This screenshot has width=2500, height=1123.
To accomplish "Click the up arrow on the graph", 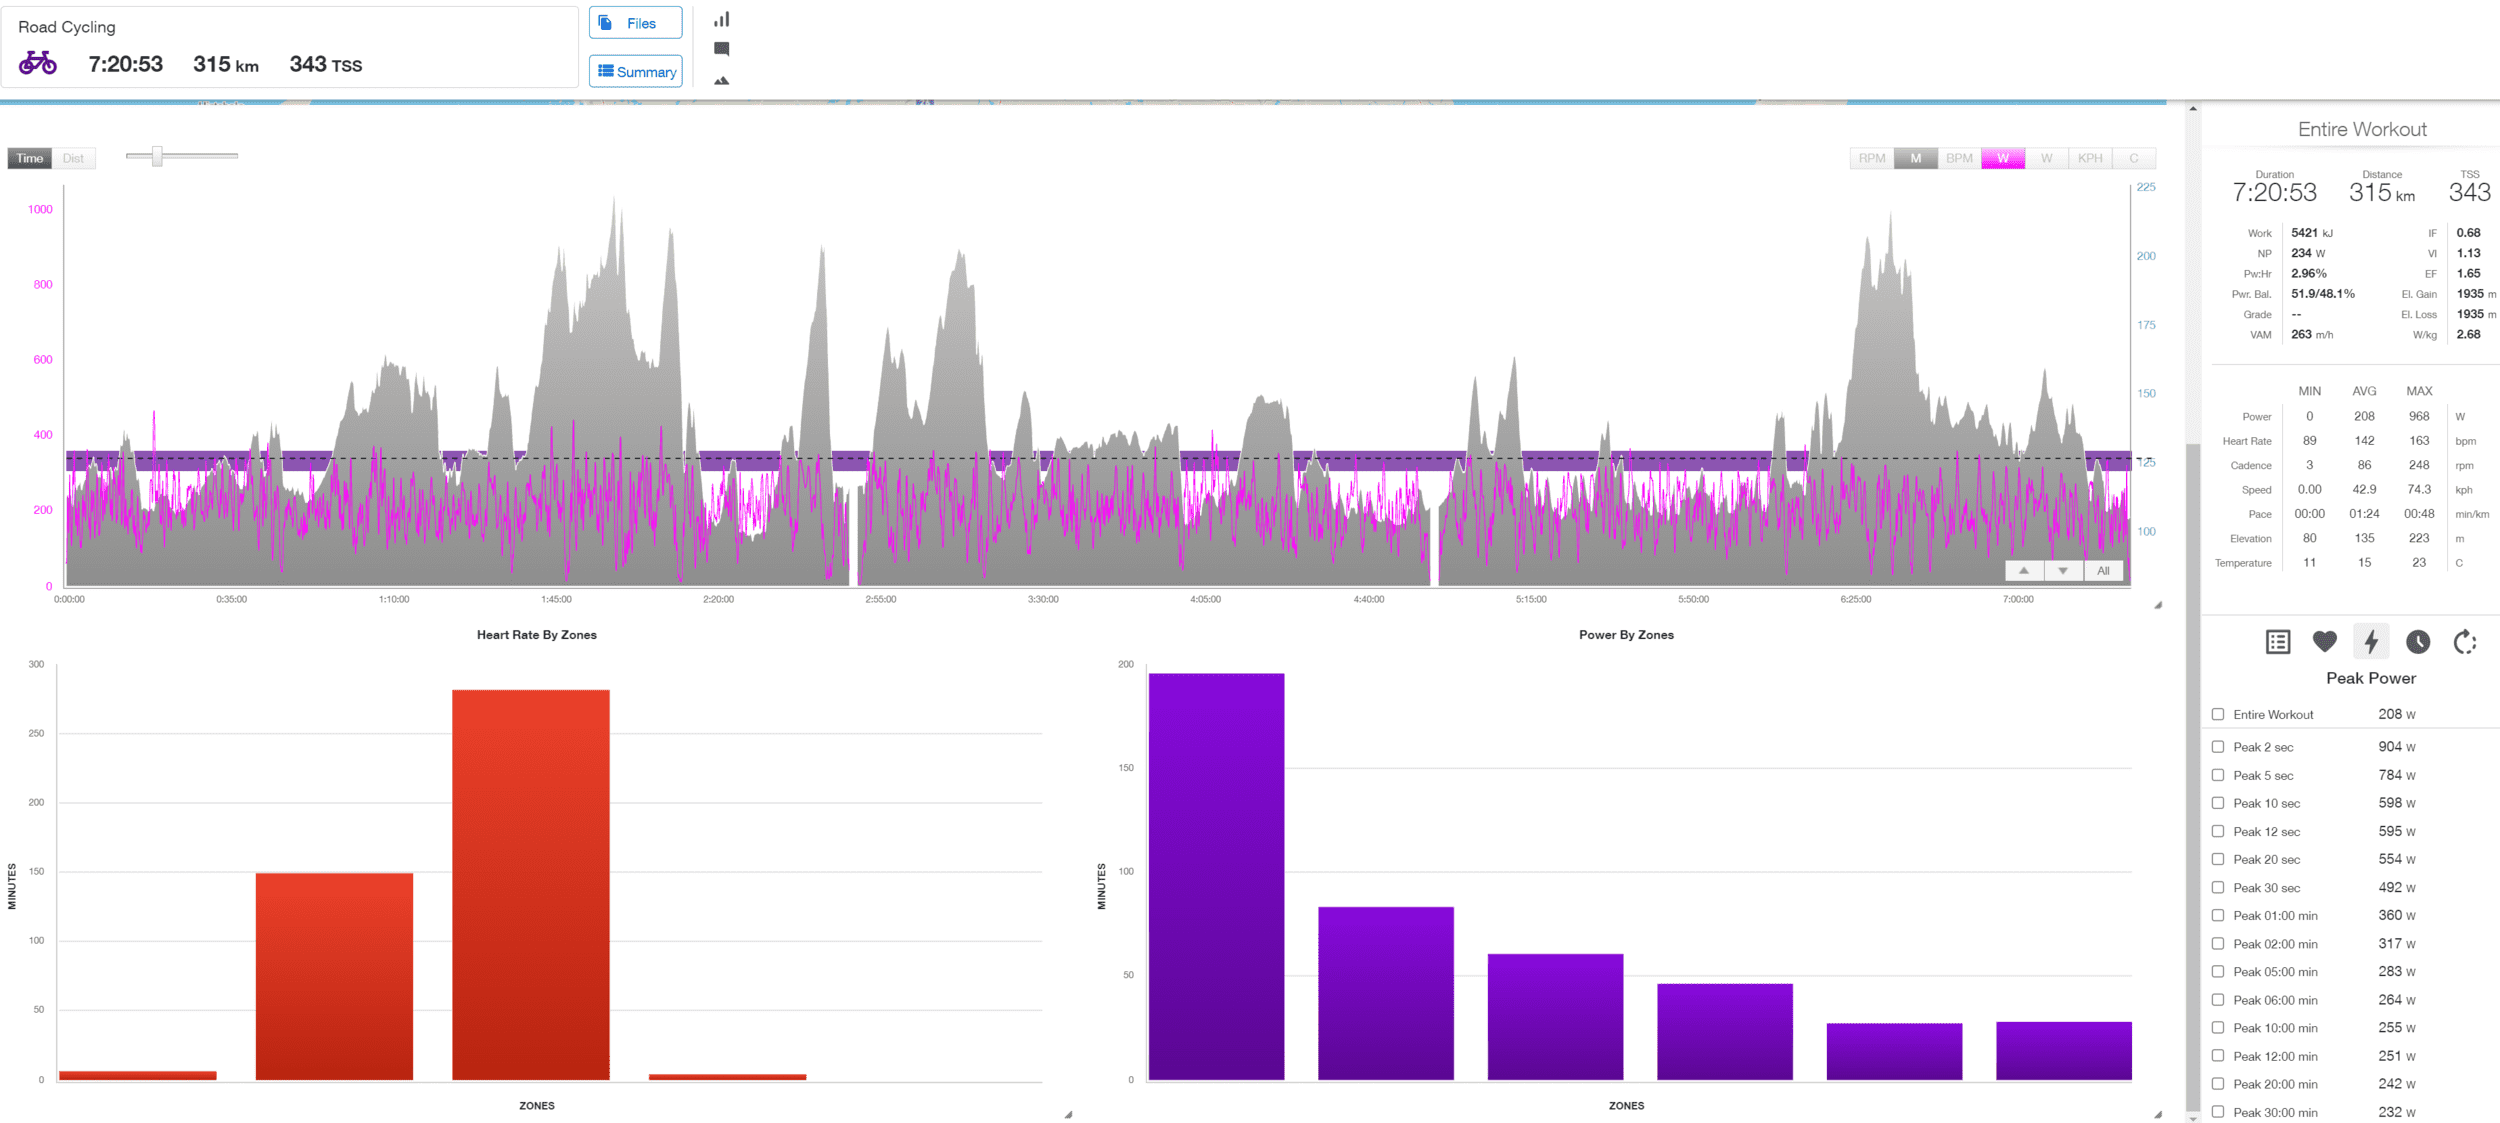I will (2024, 571).
